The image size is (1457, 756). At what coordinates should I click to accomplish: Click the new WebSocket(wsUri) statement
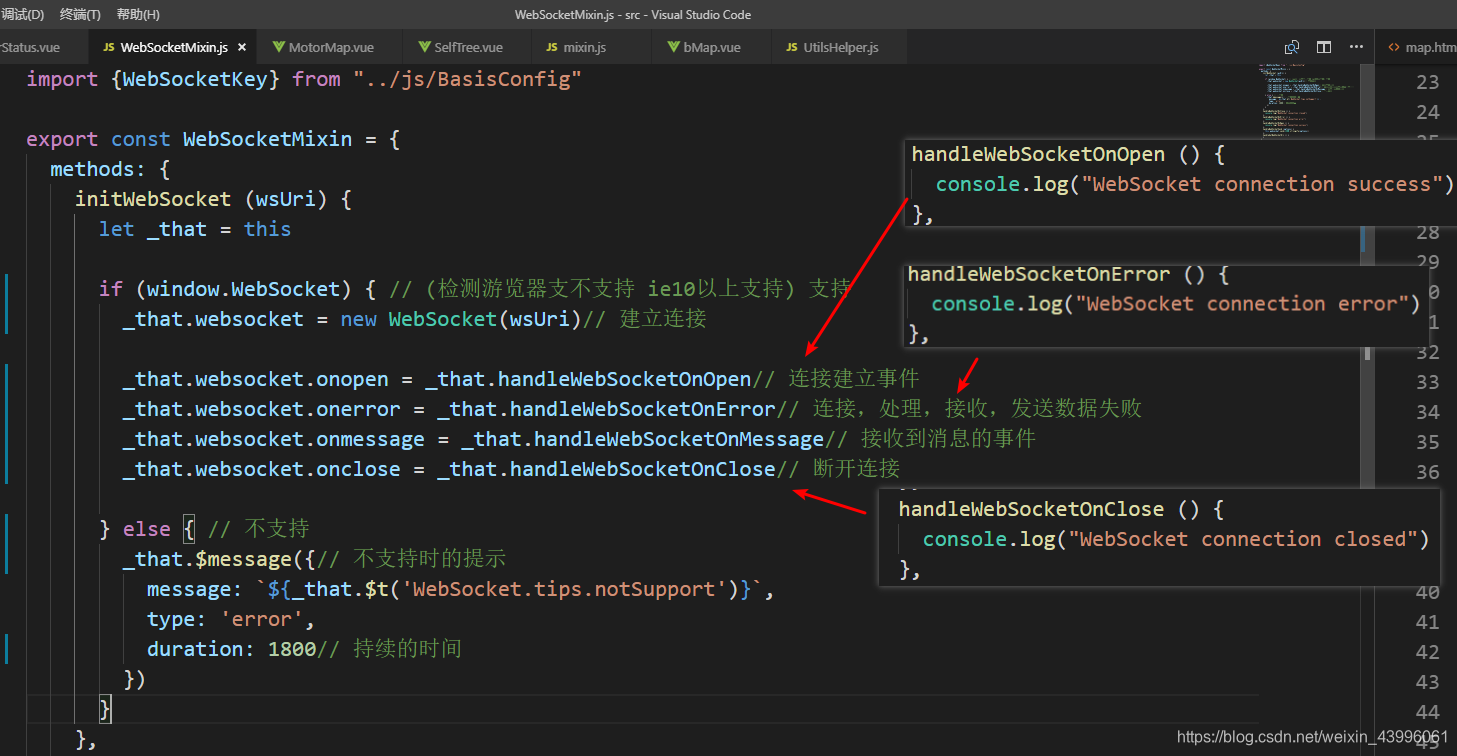[461, 319]
